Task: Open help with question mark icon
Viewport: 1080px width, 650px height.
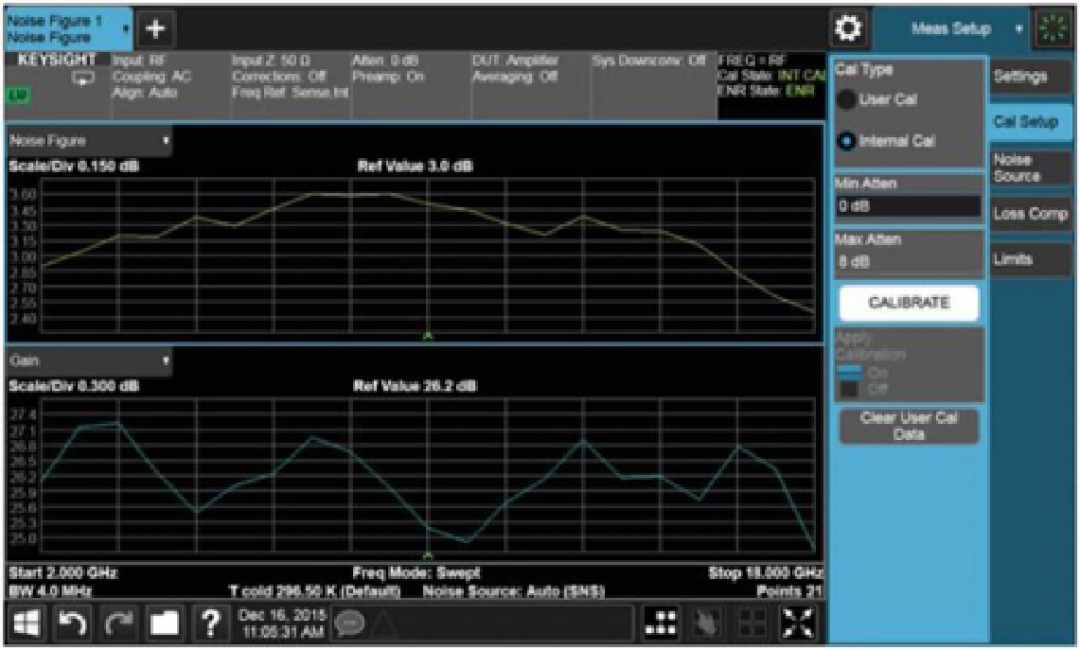Action: [x=210, y=624]
